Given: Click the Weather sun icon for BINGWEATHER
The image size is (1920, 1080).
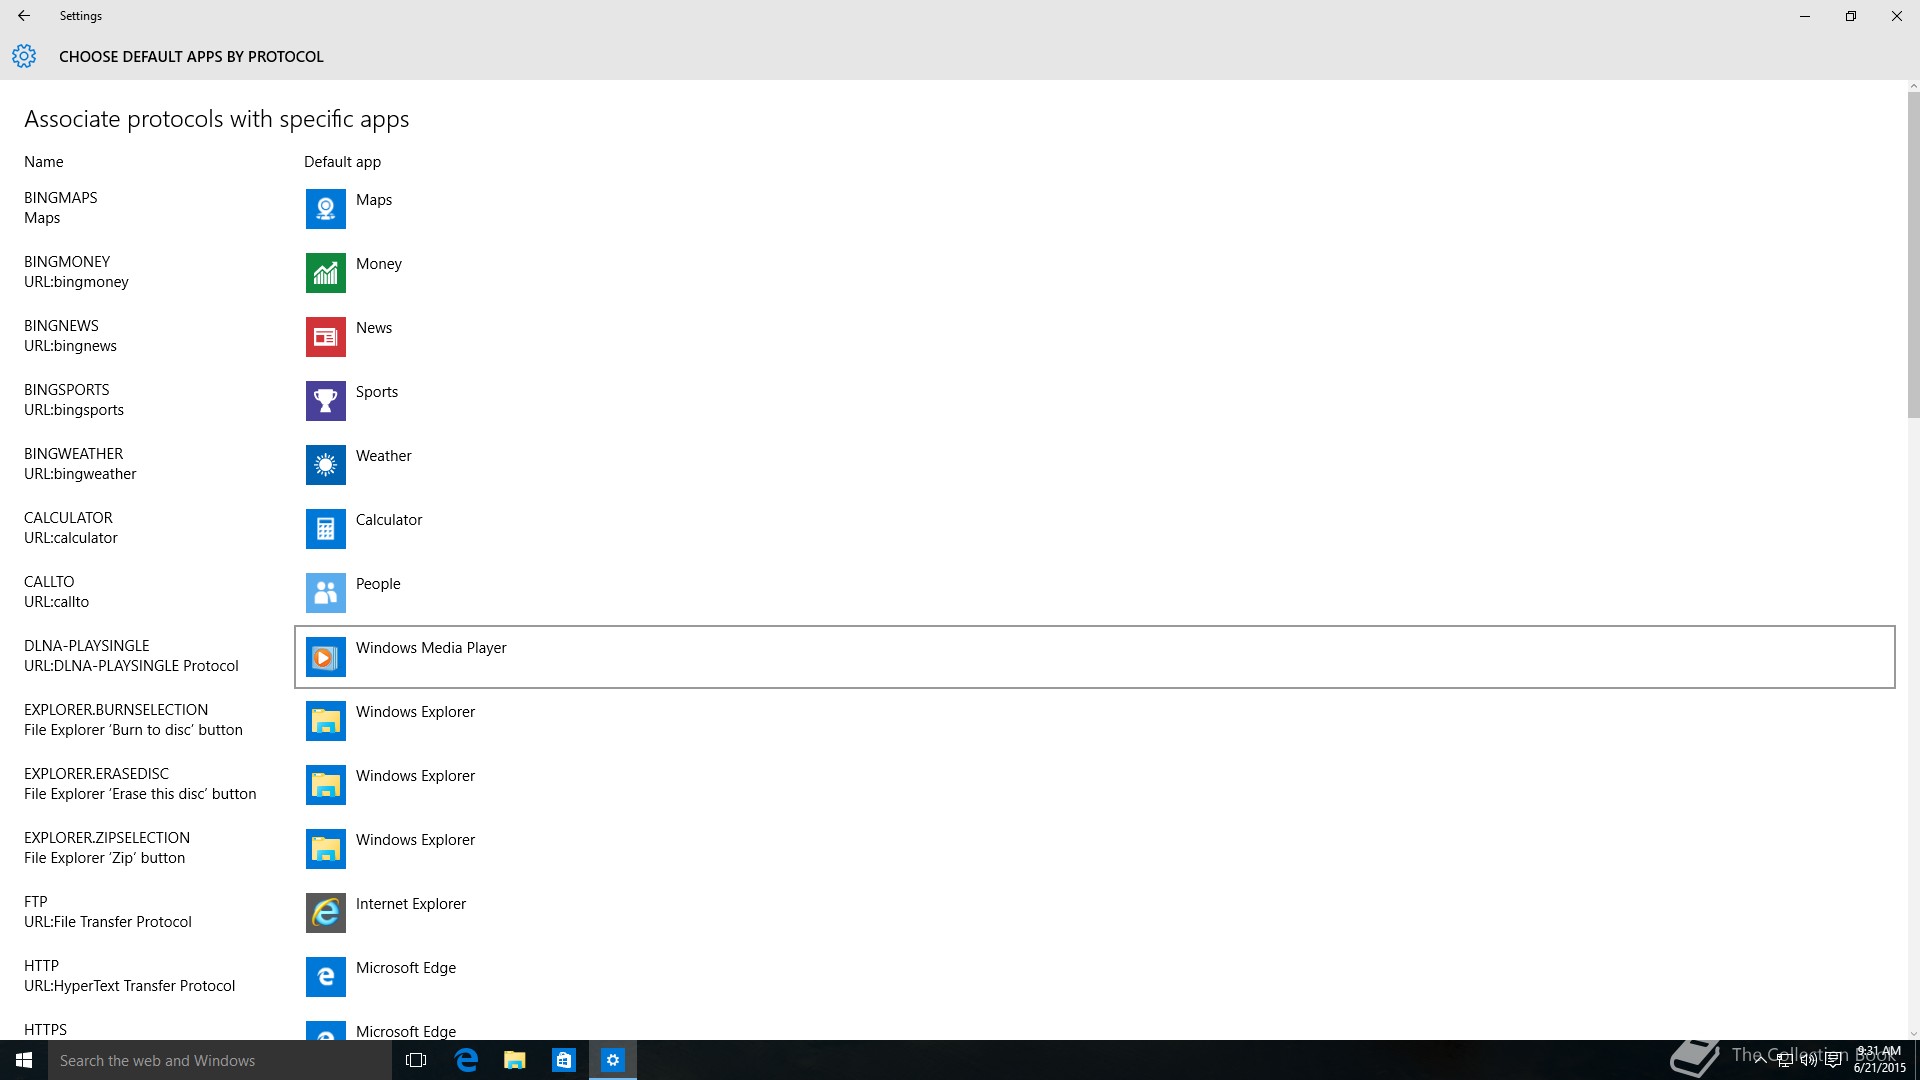Looking at the screenshot, I should [325, 465].
